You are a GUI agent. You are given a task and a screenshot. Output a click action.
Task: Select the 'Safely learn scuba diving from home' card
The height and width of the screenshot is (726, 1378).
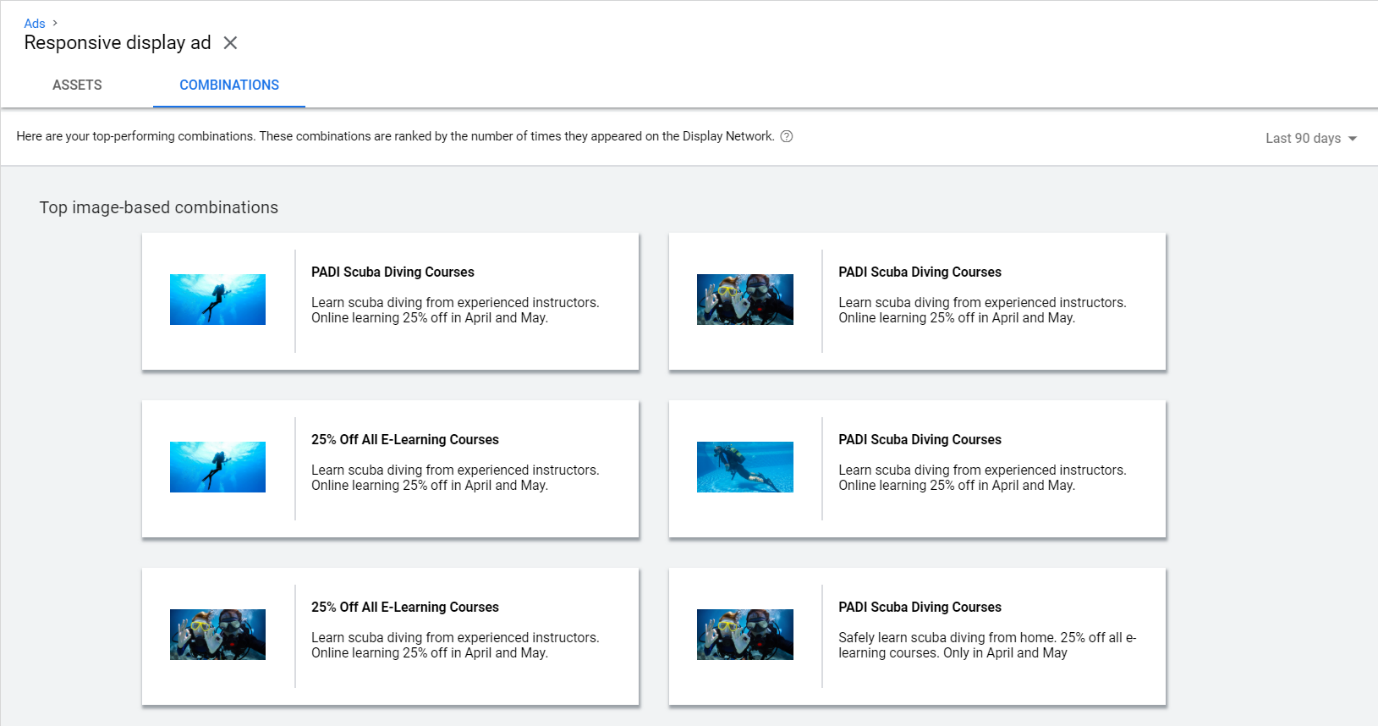(x=917, y=636)
